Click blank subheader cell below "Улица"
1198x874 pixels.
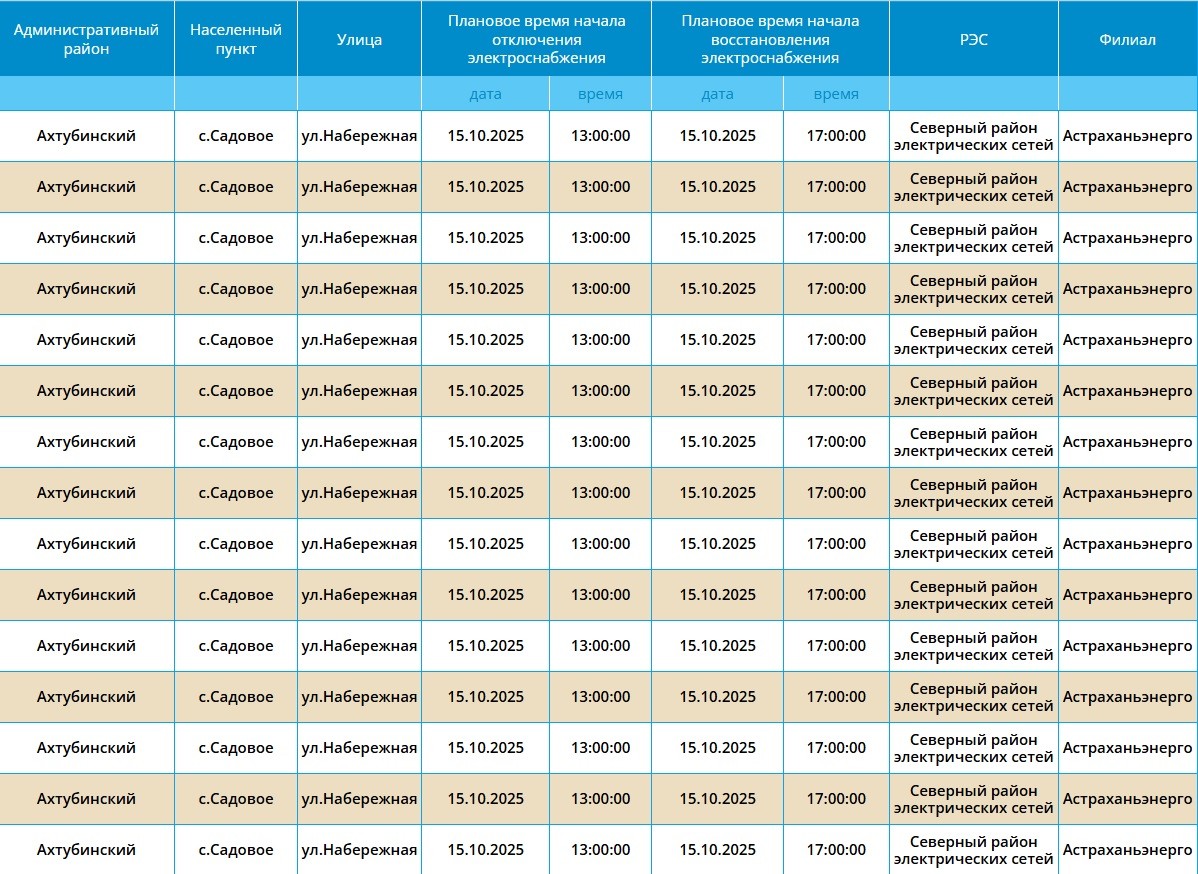tap(359, 94)
